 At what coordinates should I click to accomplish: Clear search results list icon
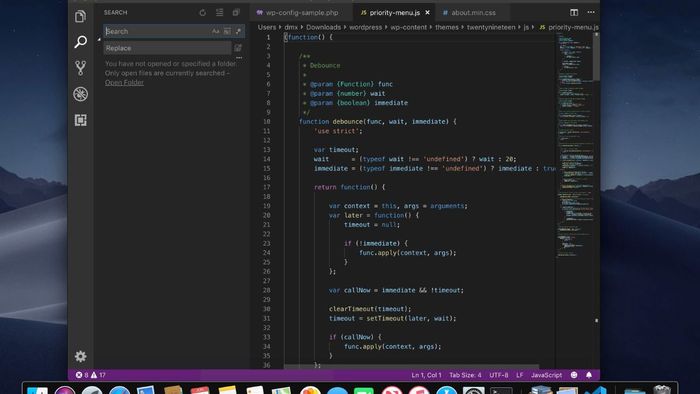220,12
